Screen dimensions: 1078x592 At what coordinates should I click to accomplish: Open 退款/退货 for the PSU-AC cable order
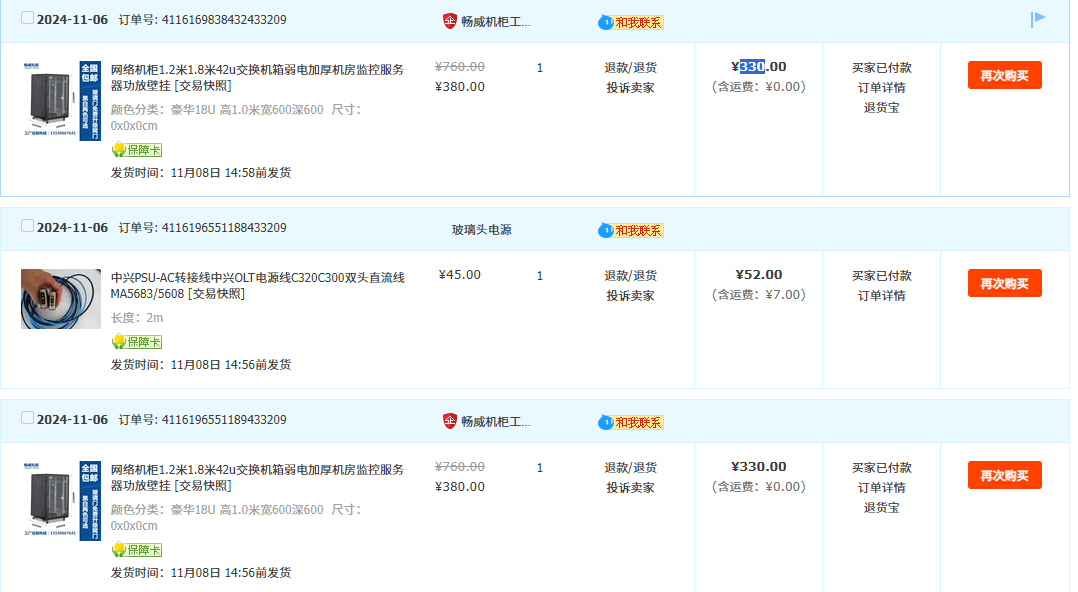click(x=630, y=276)
